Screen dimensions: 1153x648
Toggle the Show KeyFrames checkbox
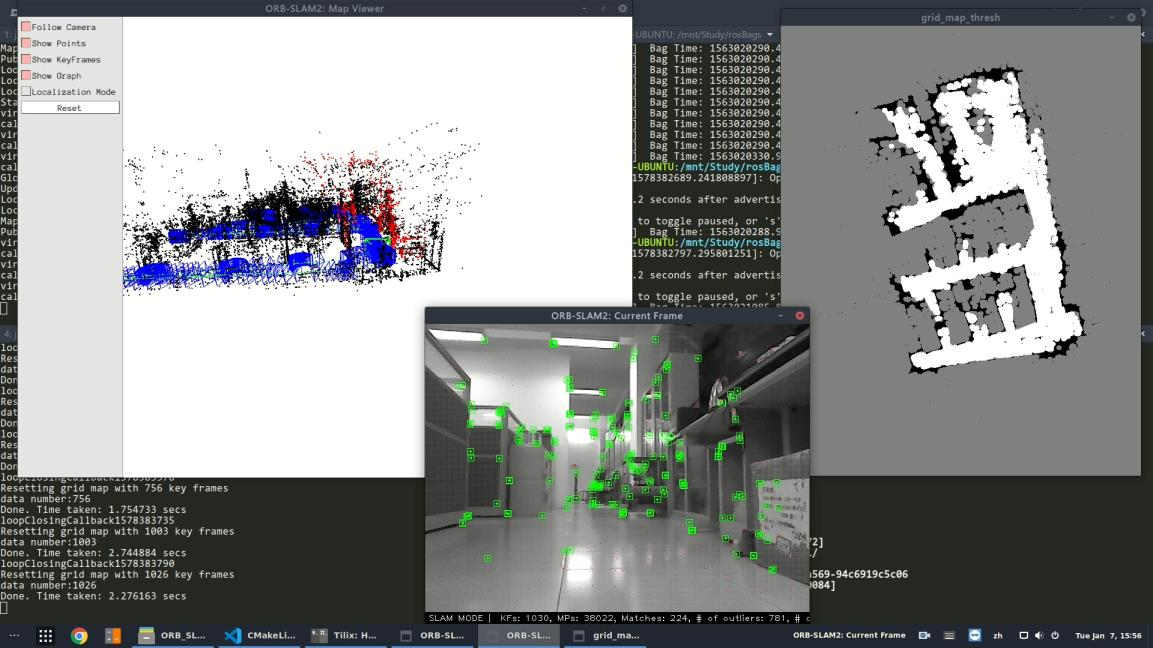coord(26,59)
